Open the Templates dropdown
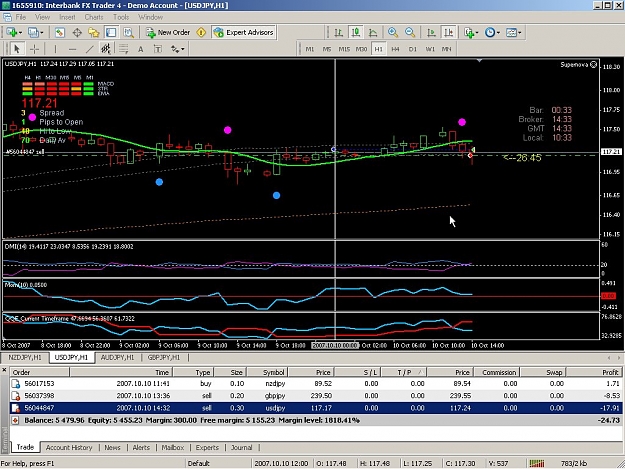This screenshot has width=625, height=469. [x=513, y=33]
